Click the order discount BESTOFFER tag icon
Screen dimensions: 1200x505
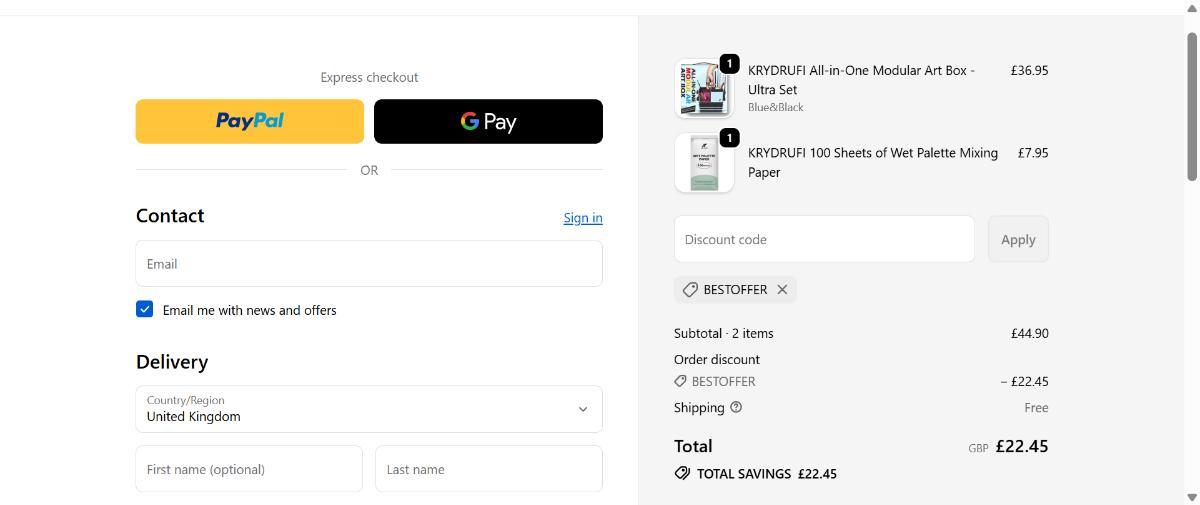(680, 381)
